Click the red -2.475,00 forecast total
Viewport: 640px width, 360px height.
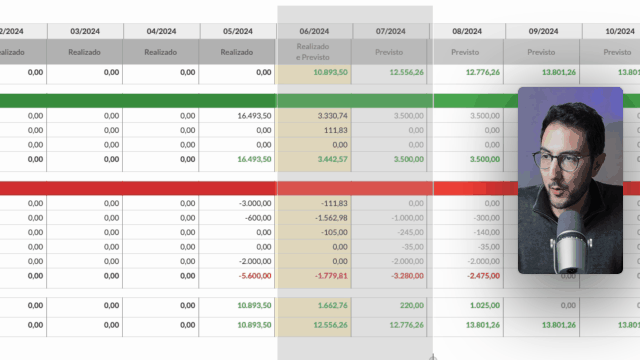click(484, 276)
